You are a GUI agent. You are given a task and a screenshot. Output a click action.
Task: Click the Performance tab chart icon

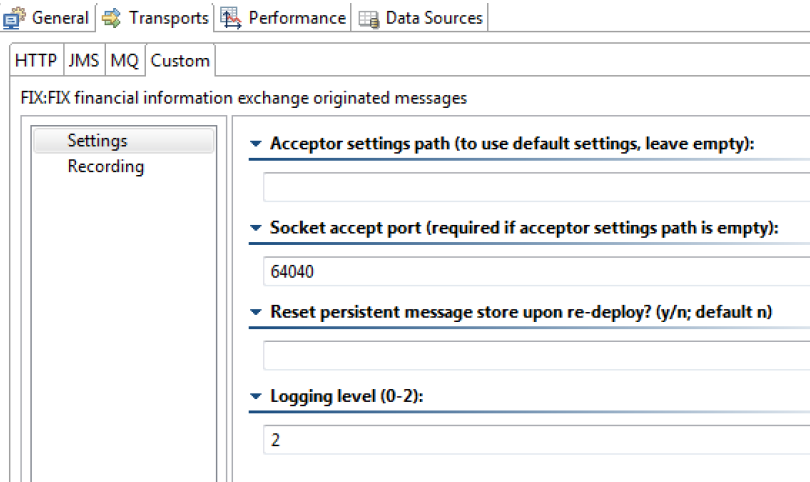point(231,18)
